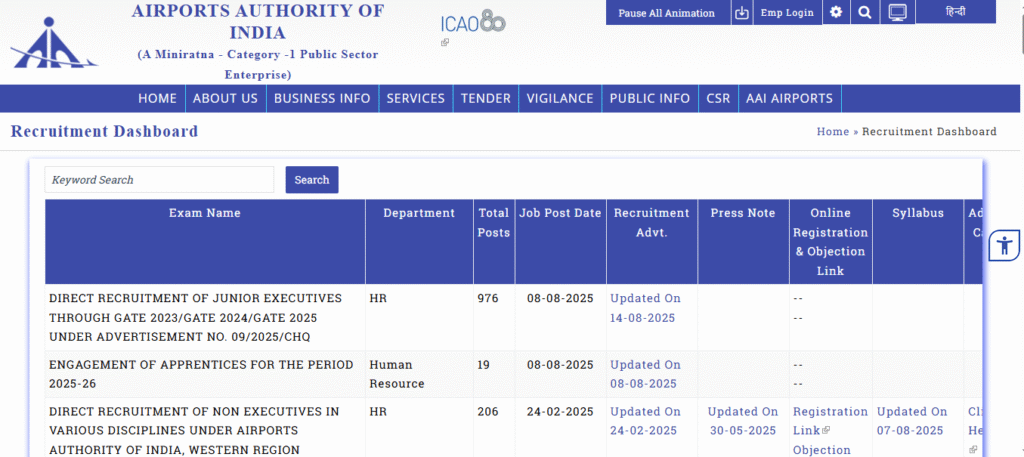Click the magnifier search icon in top bar
This screenshot has height=457, width=1024.
(865, 13)
